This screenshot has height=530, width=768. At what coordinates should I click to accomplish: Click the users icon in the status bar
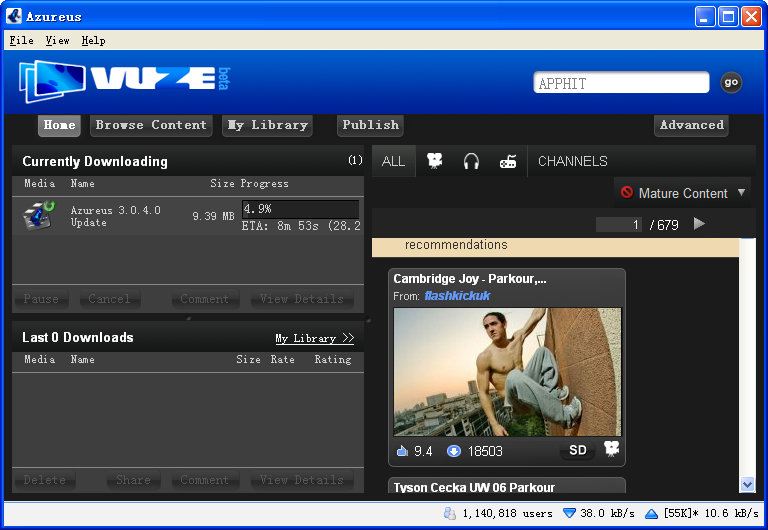tap(450, 513)
